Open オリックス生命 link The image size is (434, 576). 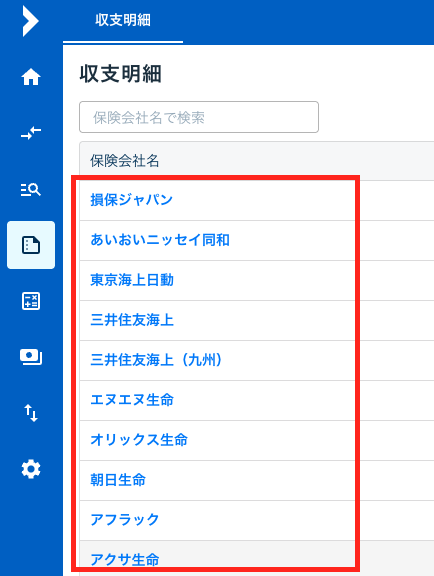[139, 440]
